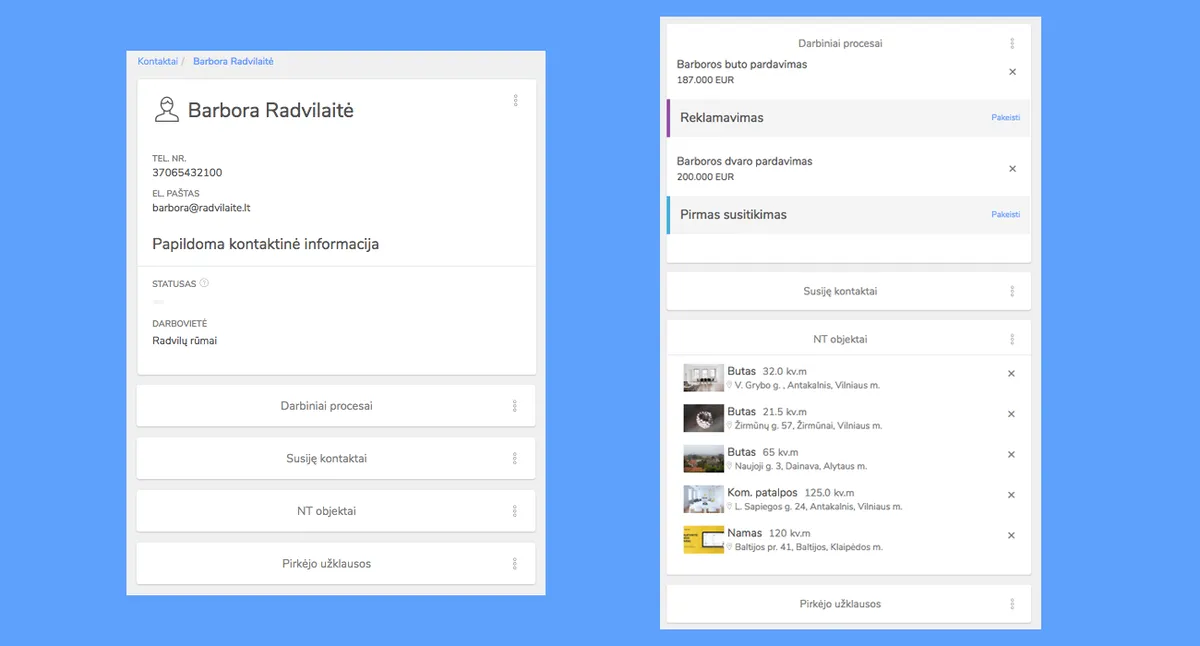Click the email barbora@radvilaite.lt
The height and width of the screenshot is (646, 1200).
(x=201, y=208)
